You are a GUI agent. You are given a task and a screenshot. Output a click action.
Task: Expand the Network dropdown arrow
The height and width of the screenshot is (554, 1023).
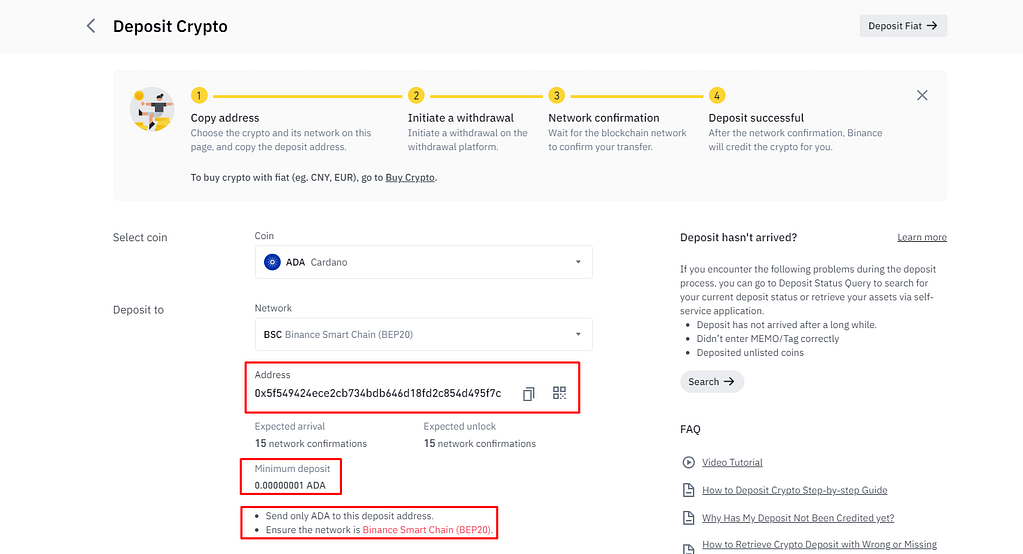[578, 334]
